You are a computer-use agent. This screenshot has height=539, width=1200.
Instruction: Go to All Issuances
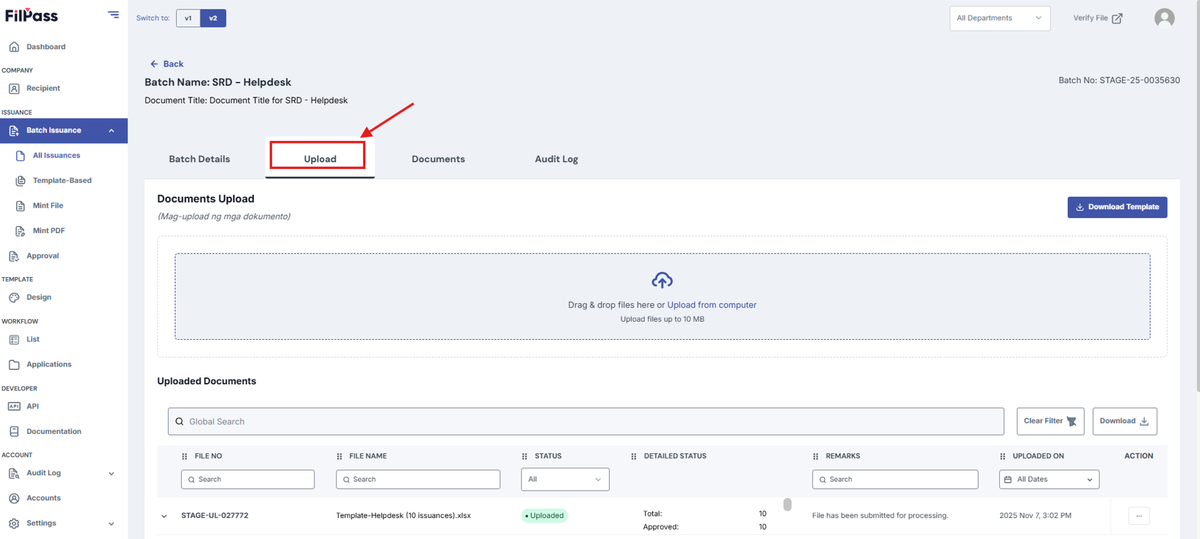56,155
